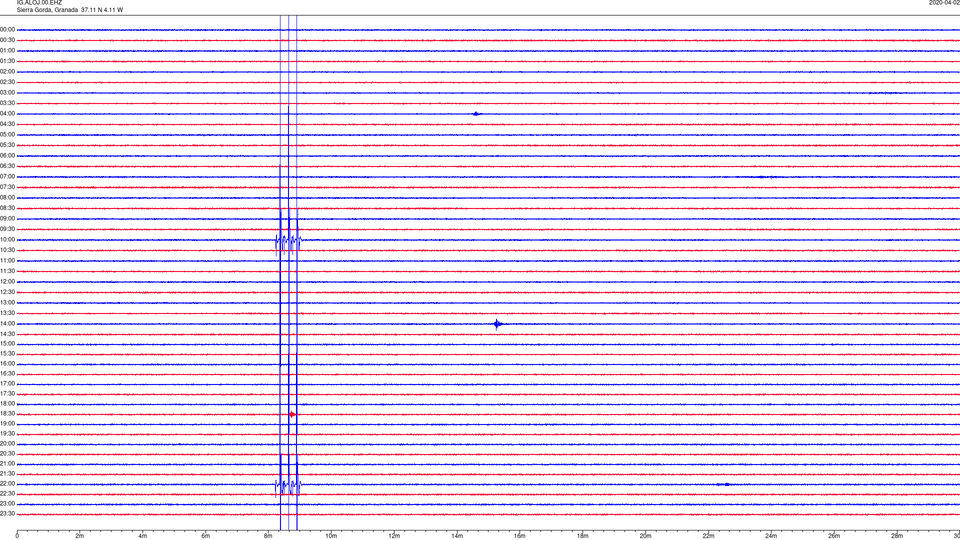960x540 pixels.
Task: Select the 01:00 trace time label
Action: point(7,51)
